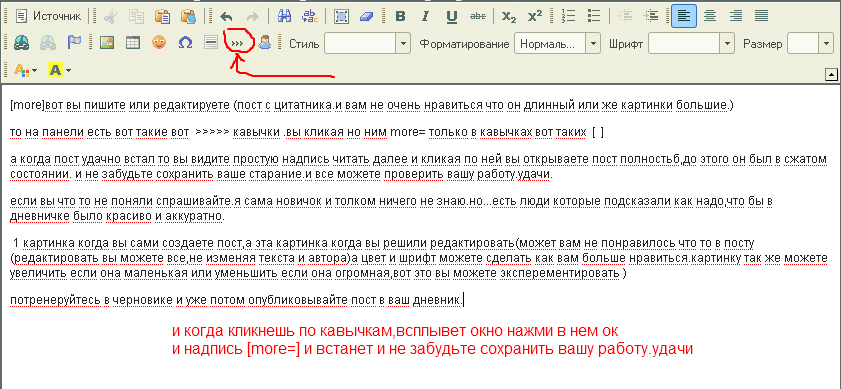Expand the text color dropdown arrow
The width and height of the screenshot is (841, 389).
[x=35, y=71]
